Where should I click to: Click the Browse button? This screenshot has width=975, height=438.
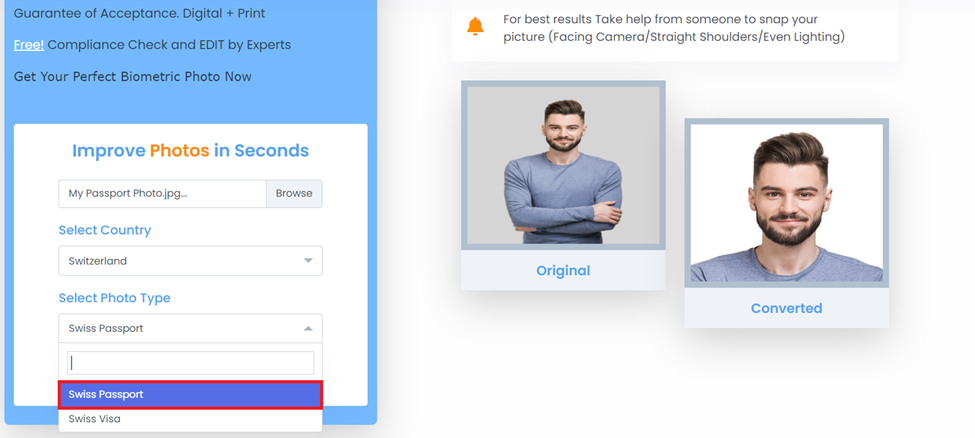(294, 193)
